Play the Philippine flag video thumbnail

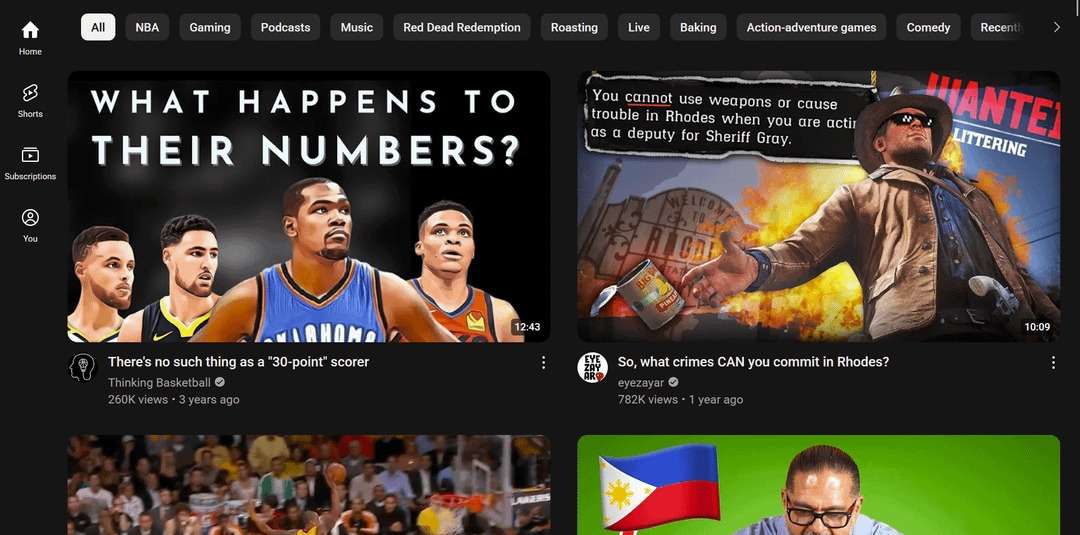pyautogui.click(x=818, y=485)
